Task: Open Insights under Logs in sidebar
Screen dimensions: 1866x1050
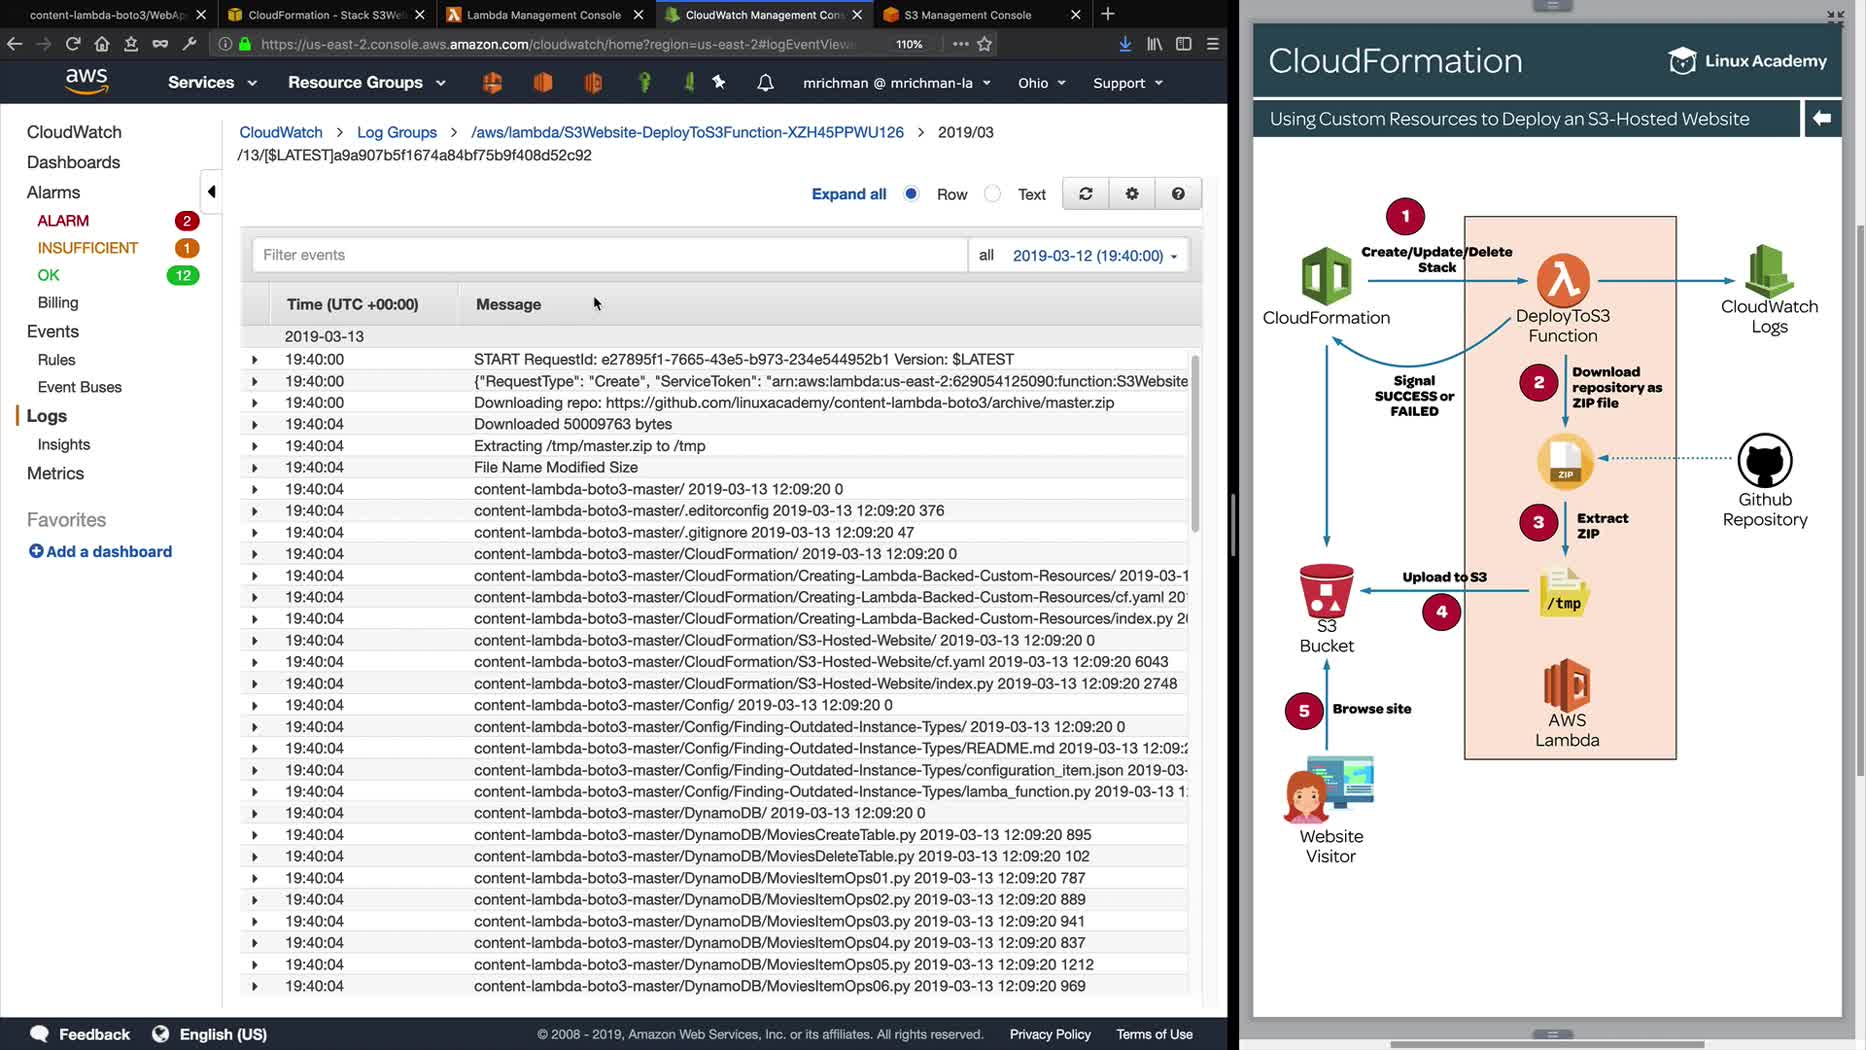Action: click(64, 445)
